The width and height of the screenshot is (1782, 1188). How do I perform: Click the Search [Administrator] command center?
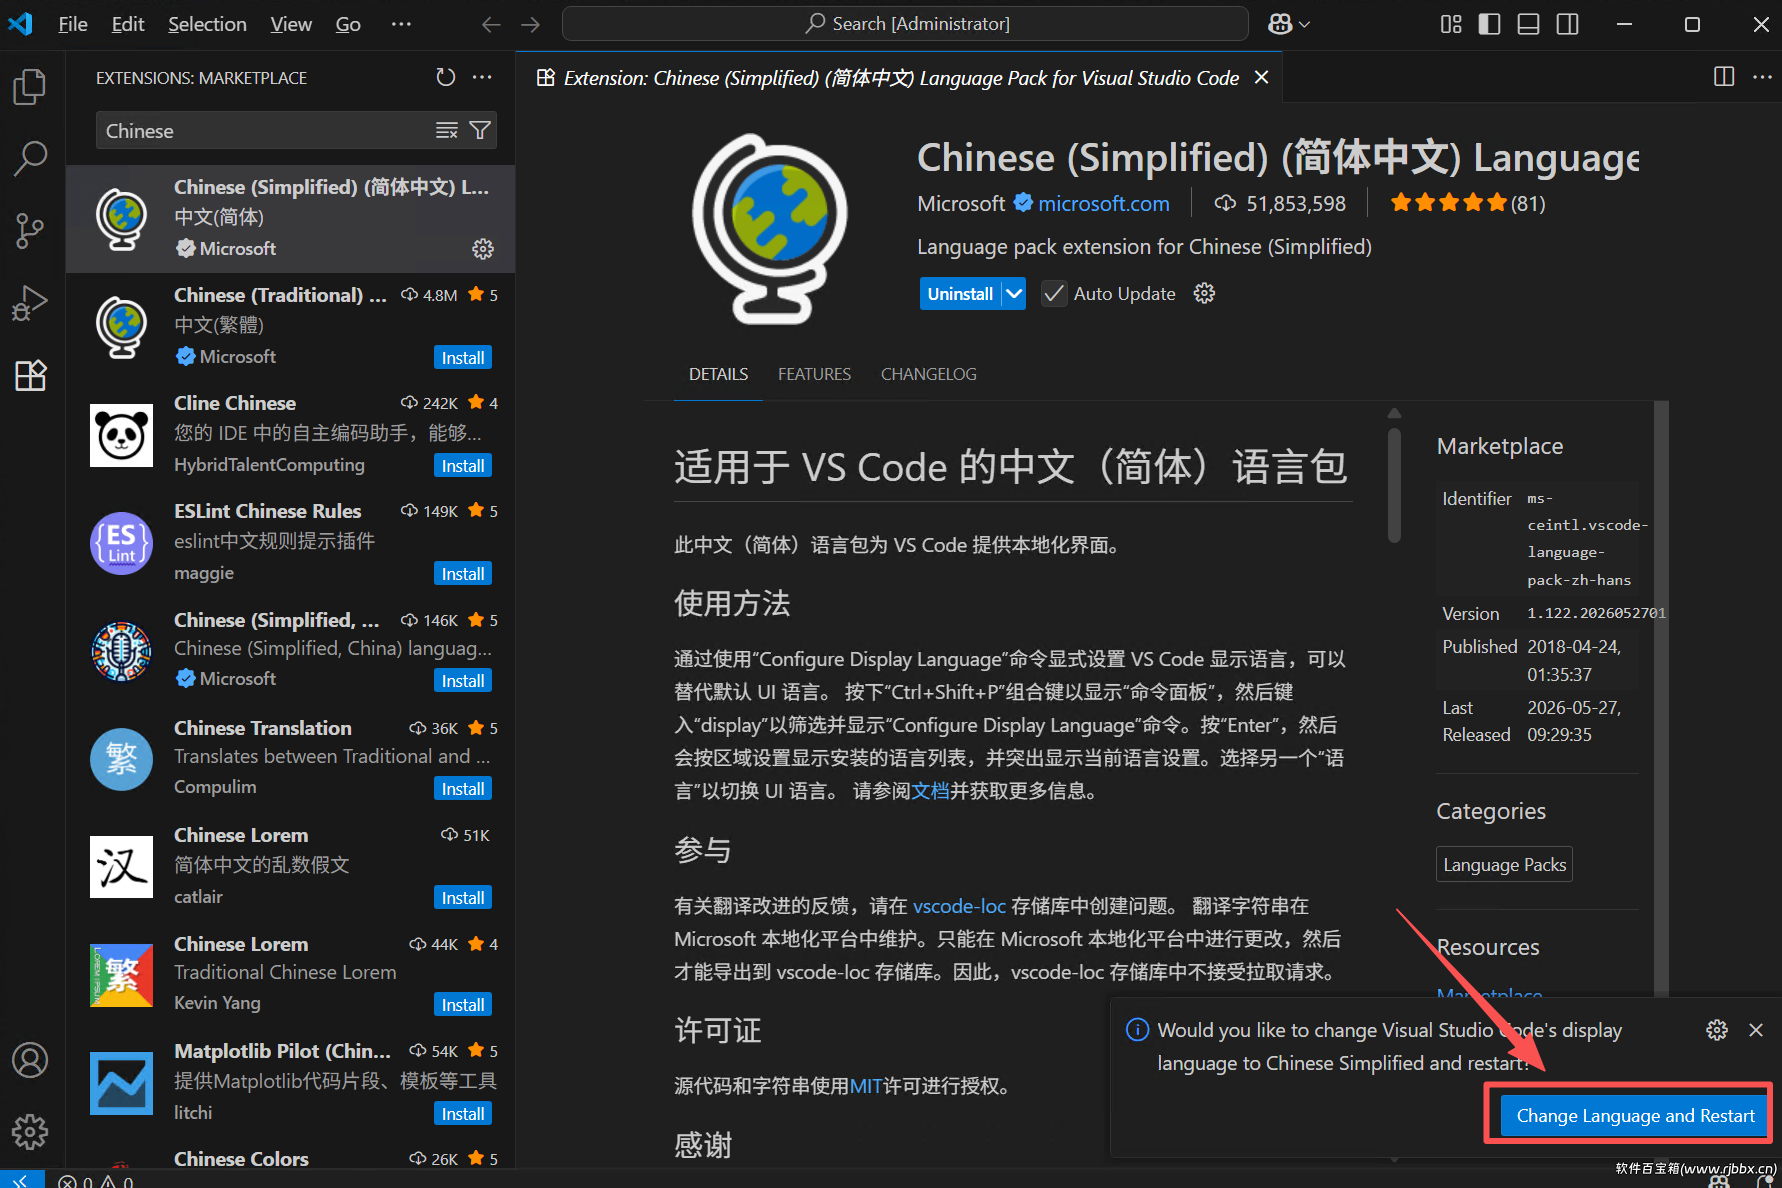pos(905,24)
